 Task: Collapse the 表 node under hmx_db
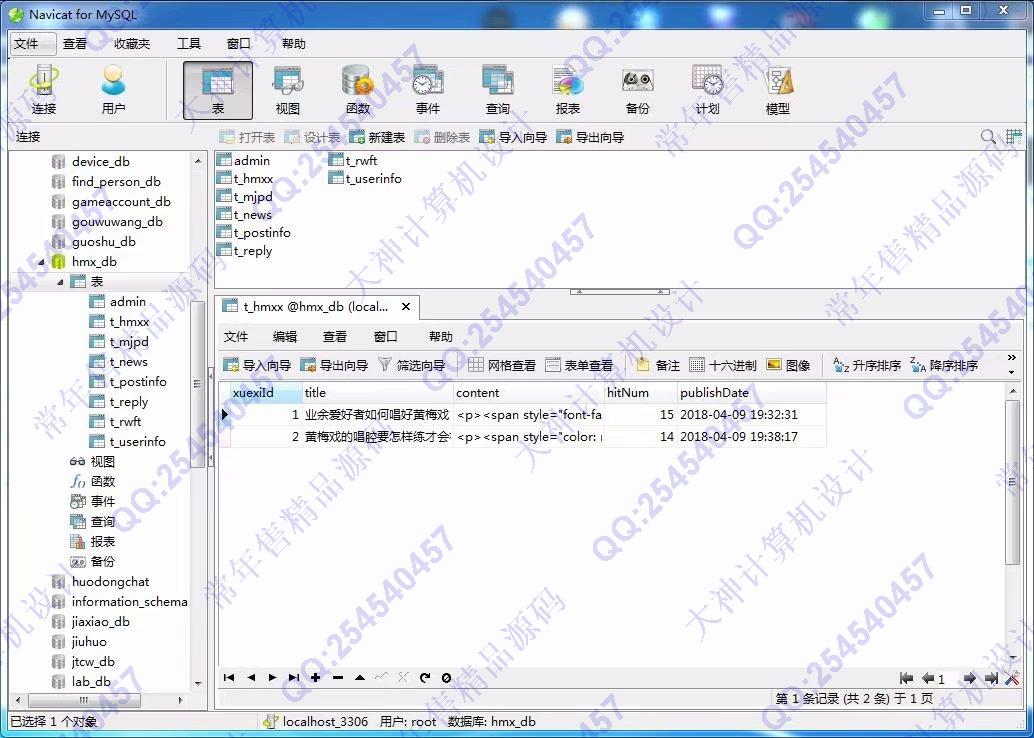(x=61, y=282)
